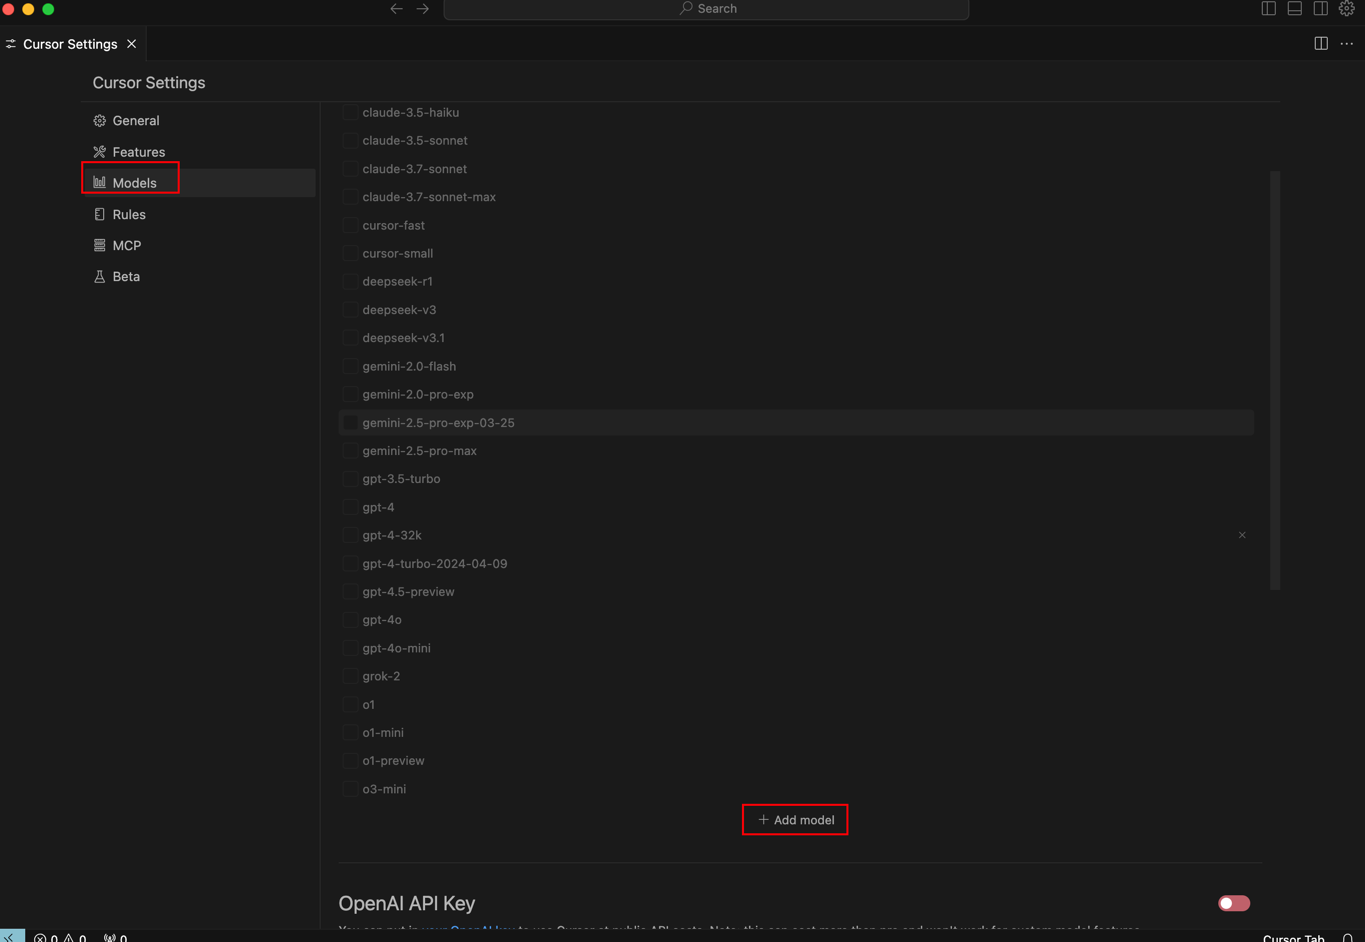This screenshot has width=1365, height=942.
Task: Click the General gear icon
Action: 99,121
